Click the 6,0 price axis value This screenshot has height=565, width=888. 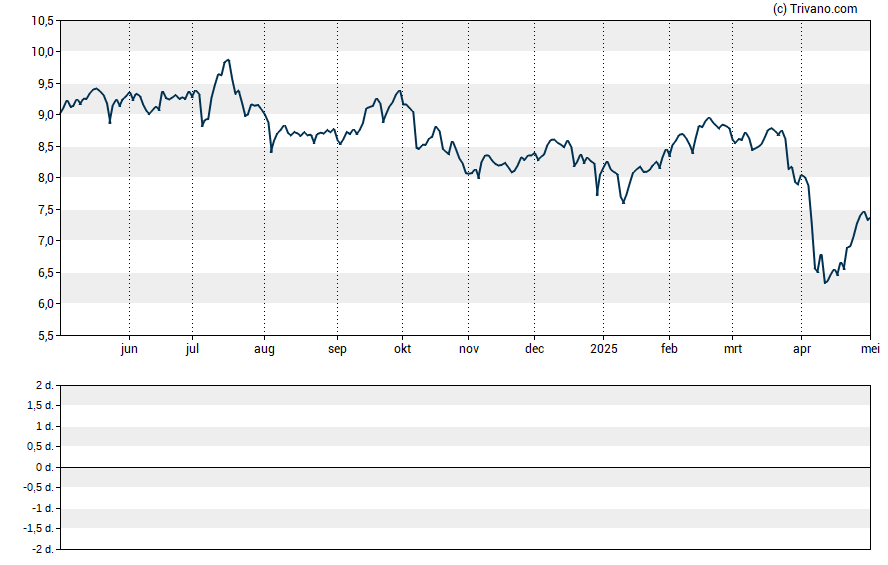[x=45, y=304]
